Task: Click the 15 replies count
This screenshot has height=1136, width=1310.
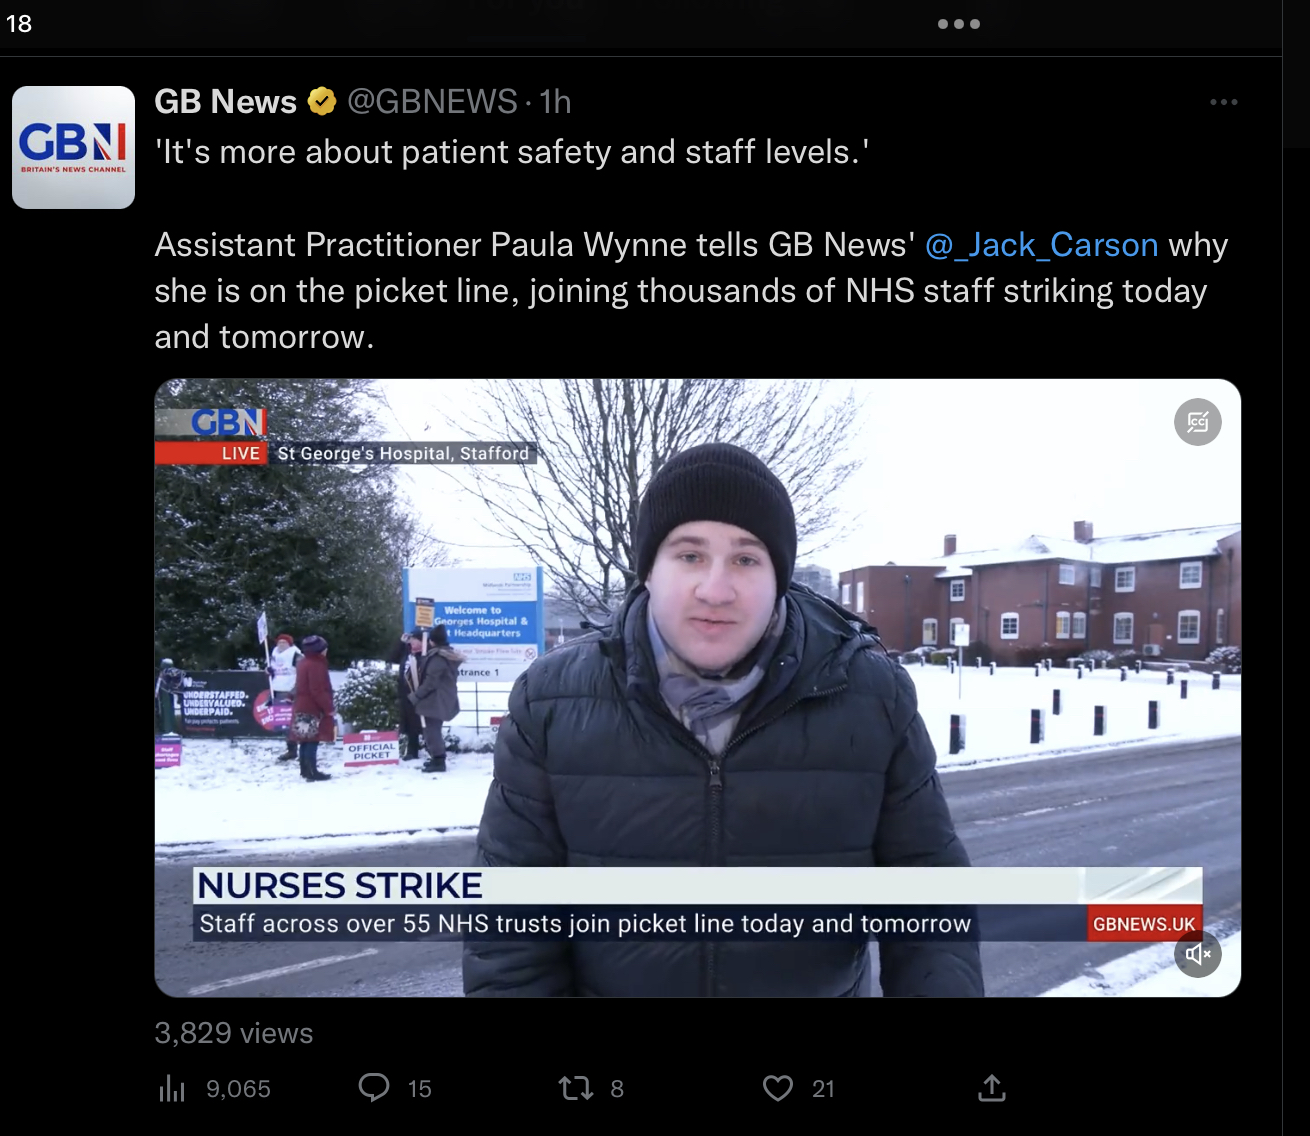Action: 420,1089
